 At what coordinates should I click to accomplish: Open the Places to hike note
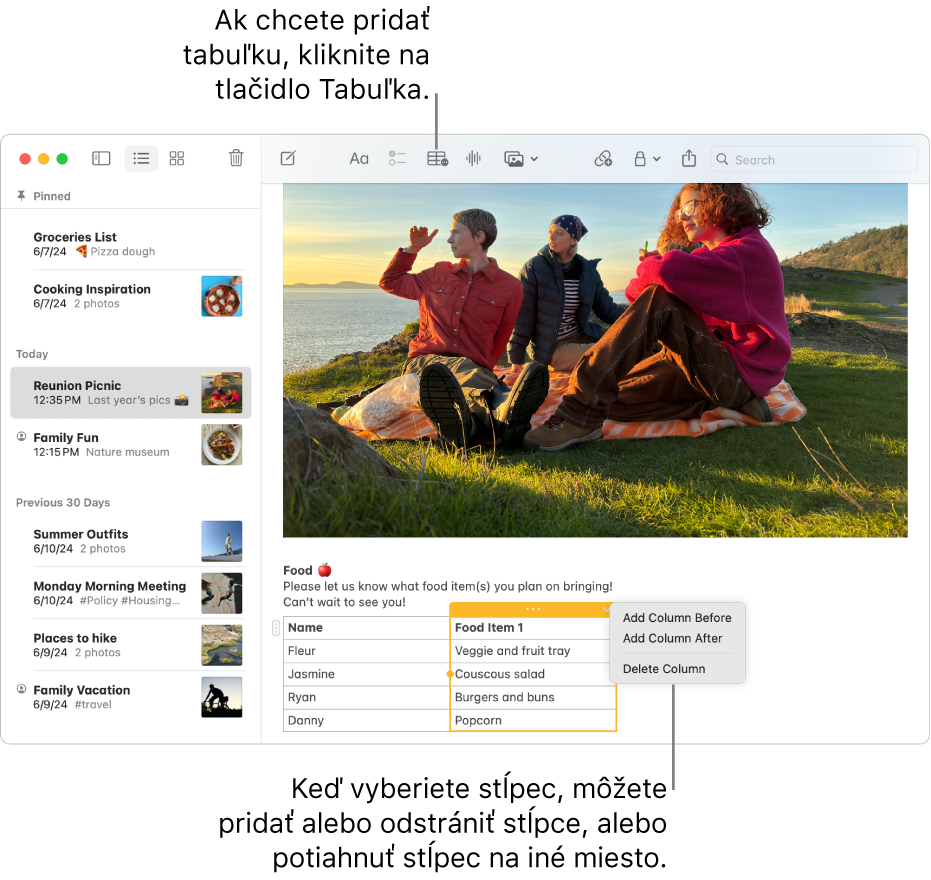pos(131,645)
